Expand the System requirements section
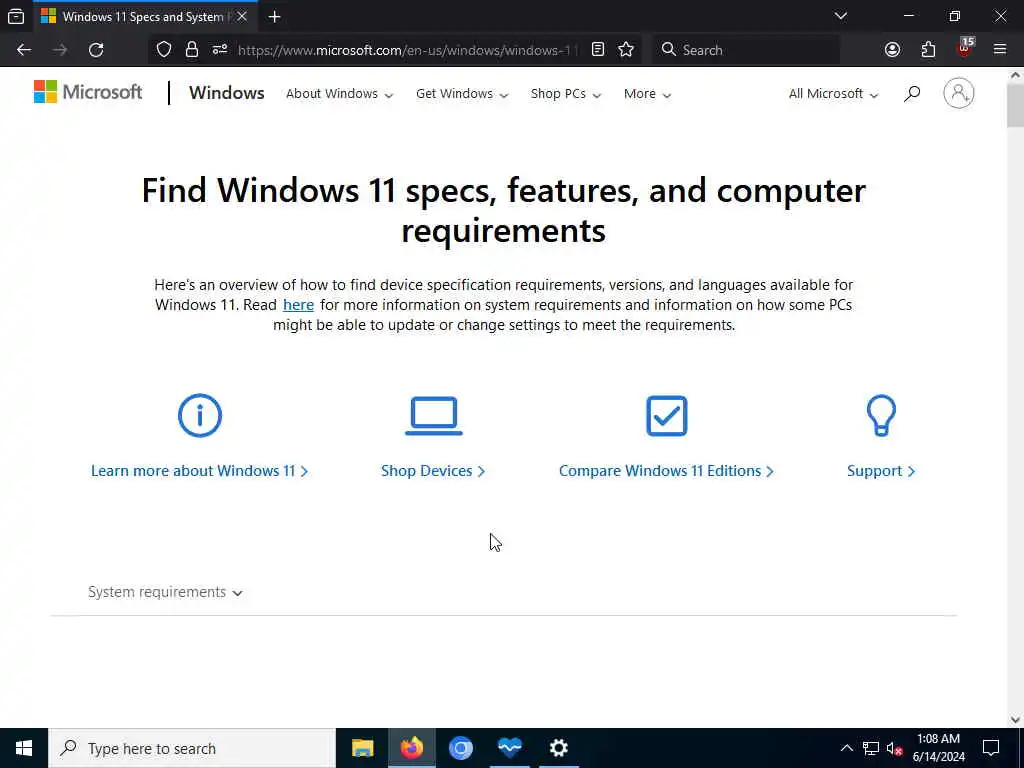Viewport: 1024px width, 768px height. coord(165,592)
